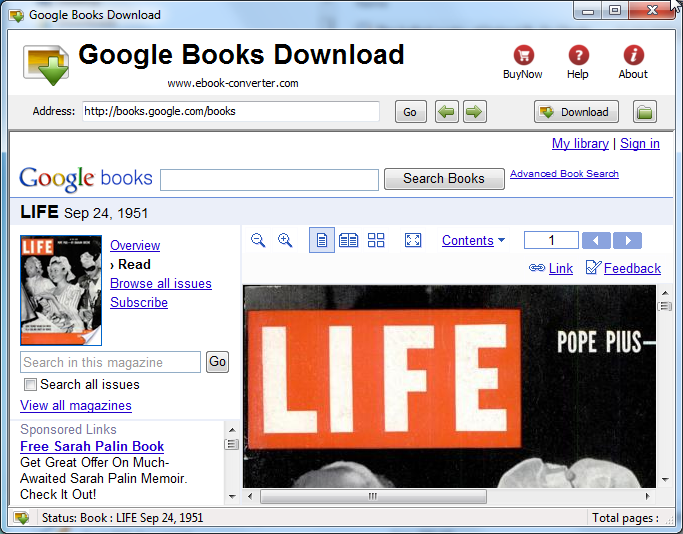The image size is (683, 534).
Task: Open View all magazines link
Action: (x=76, y=406)
